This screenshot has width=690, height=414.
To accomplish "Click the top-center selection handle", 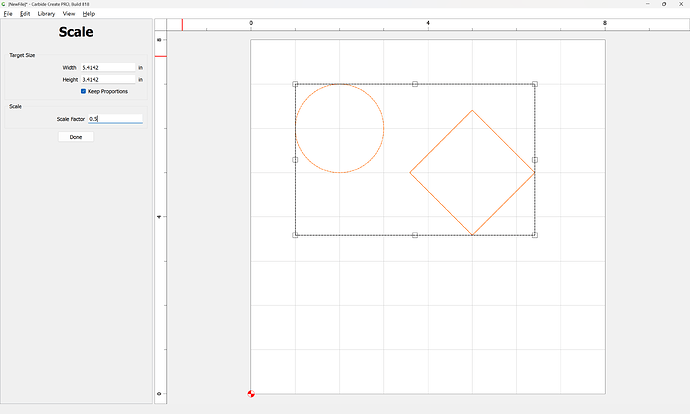I will click(x=415, y=84).
